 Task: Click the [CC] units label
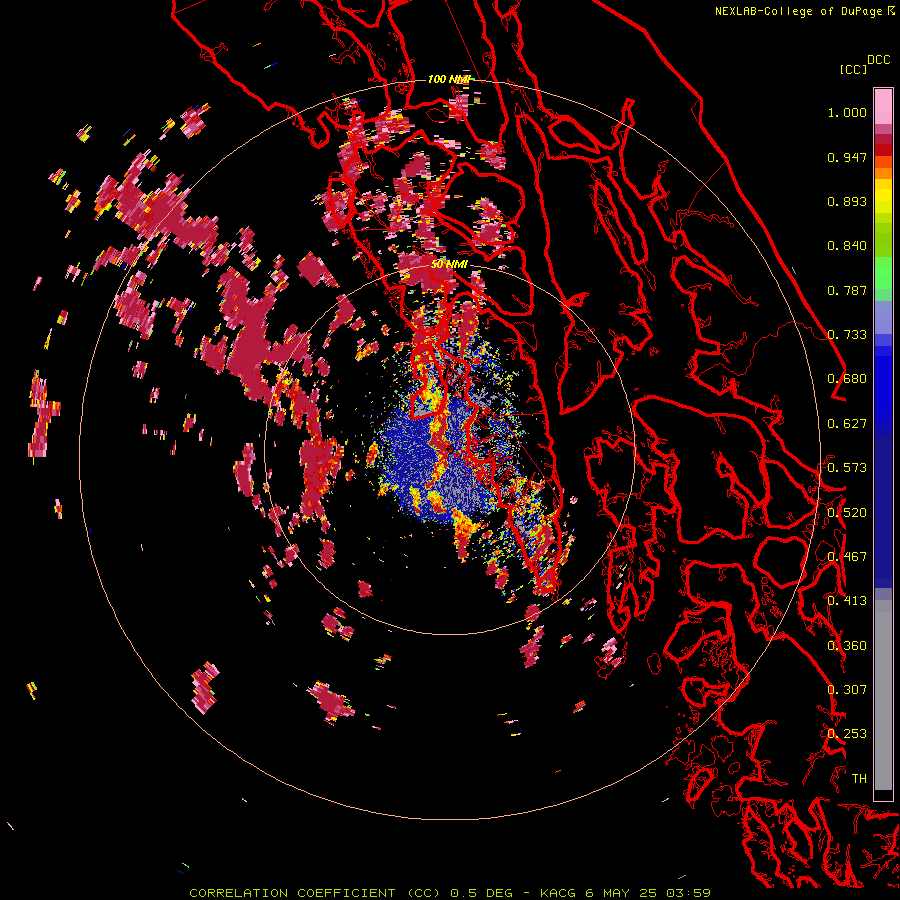pyautogui.click(x=853, y=69)
